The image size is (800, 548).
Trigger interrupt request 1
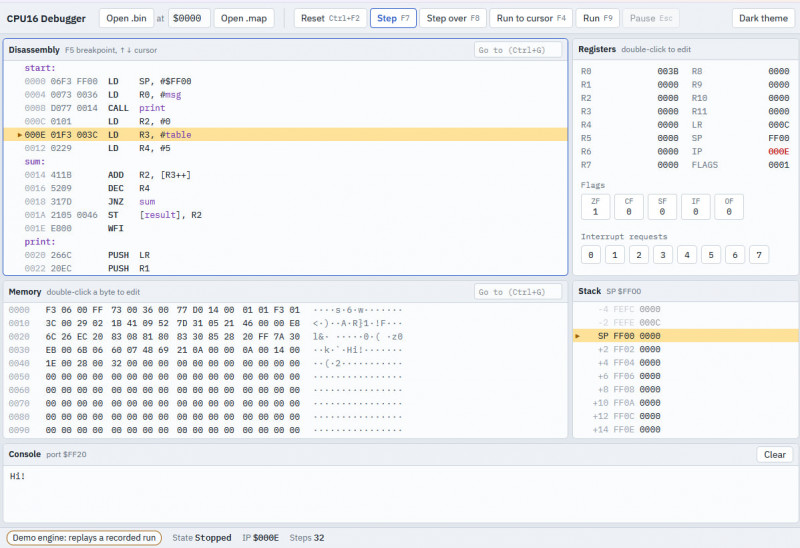[615, 255]
